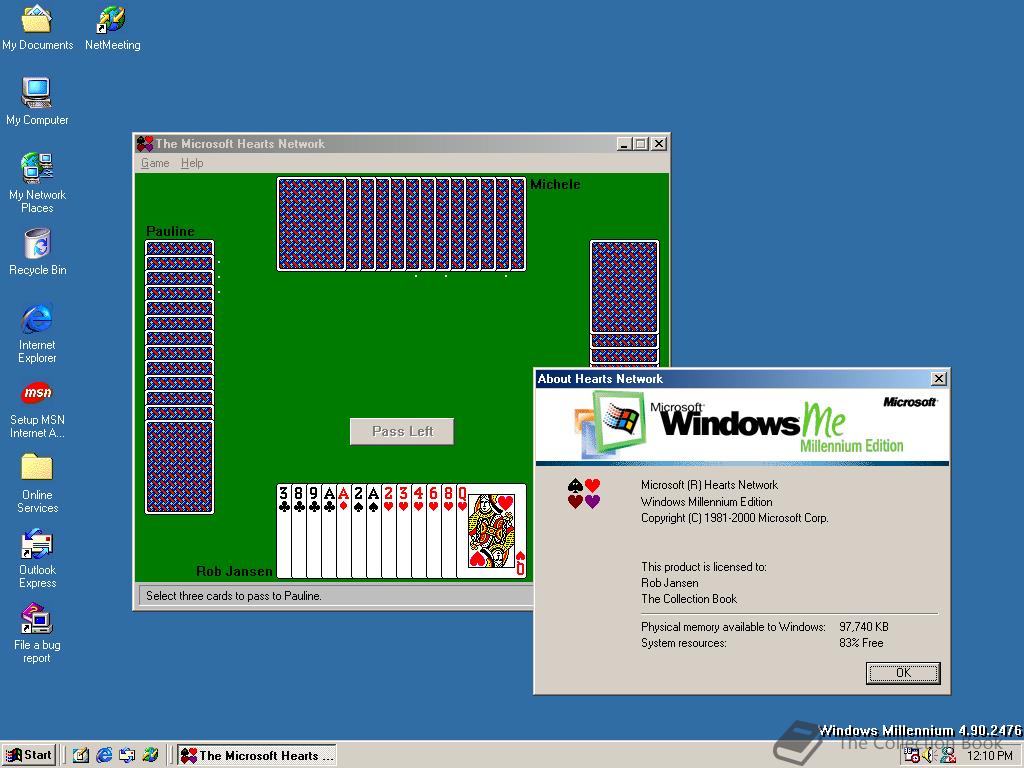
Task: Launch Internet Explorer from Quick Launch
Action: [104, 755]
